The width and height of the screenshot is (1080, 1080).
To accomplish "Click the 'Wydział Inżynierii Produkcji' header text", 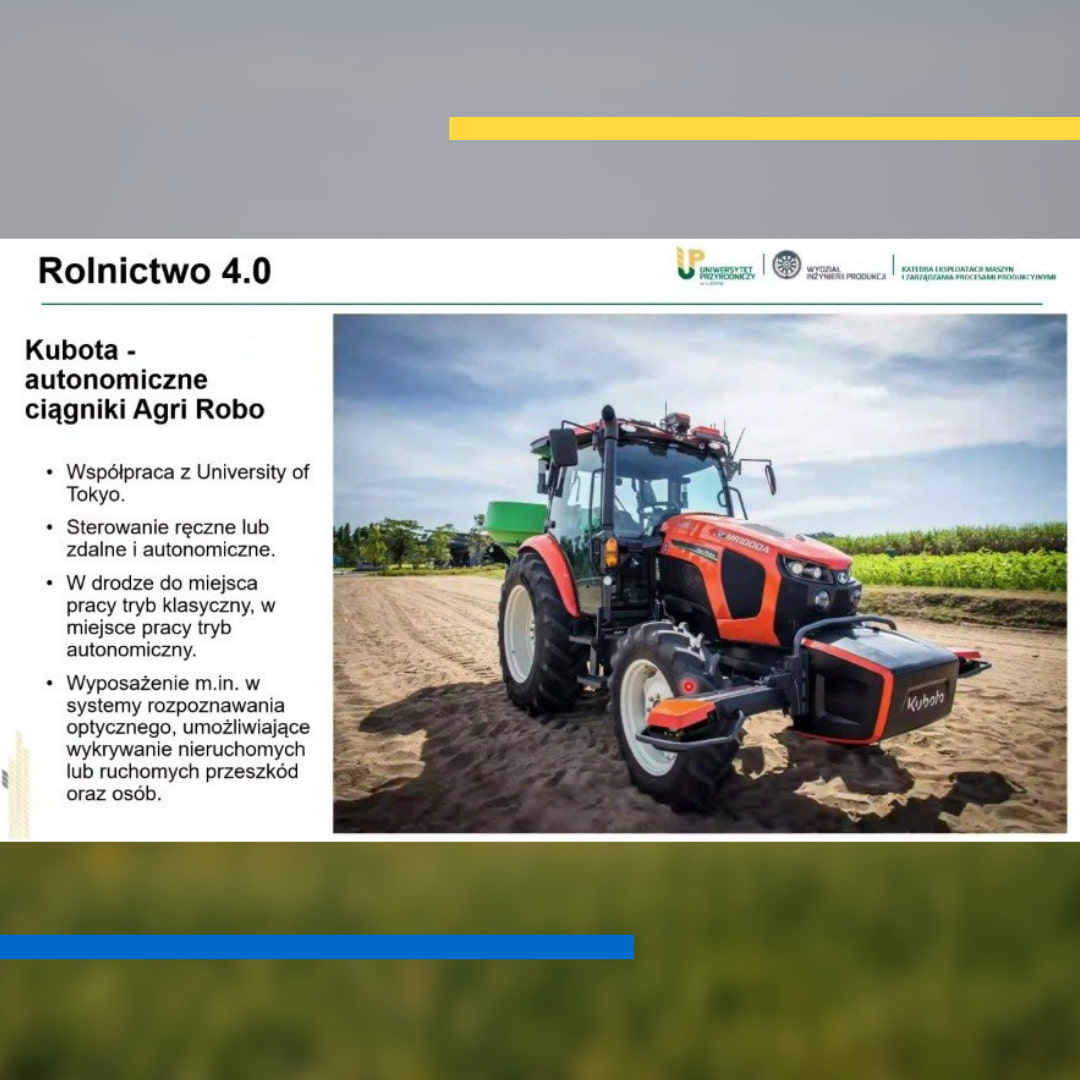I will [845, 272].
